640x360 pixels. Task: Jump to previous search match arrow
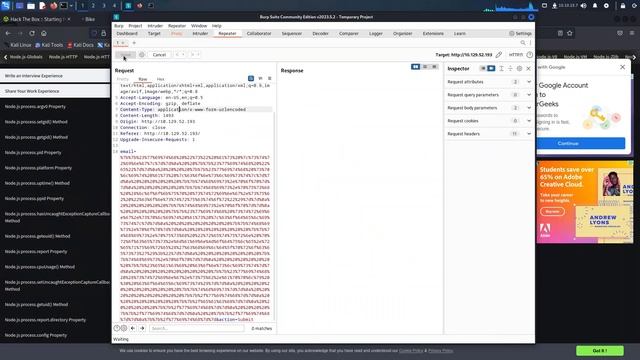click(133, 328)
